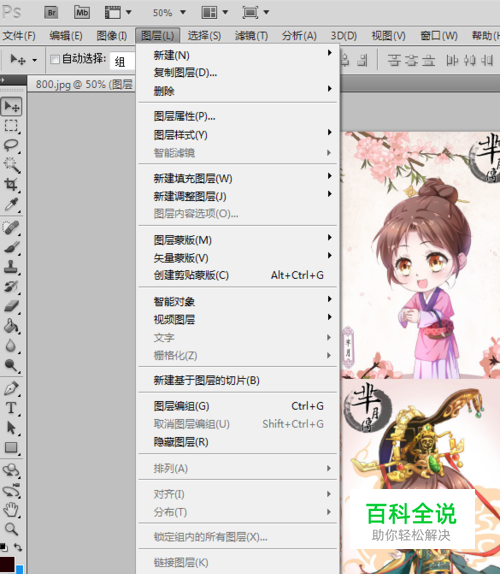Image resolution: width=500 pixels, height=574 pixels.
Task: Select the Move tool in toolbox
Action: tap(11, 107)
